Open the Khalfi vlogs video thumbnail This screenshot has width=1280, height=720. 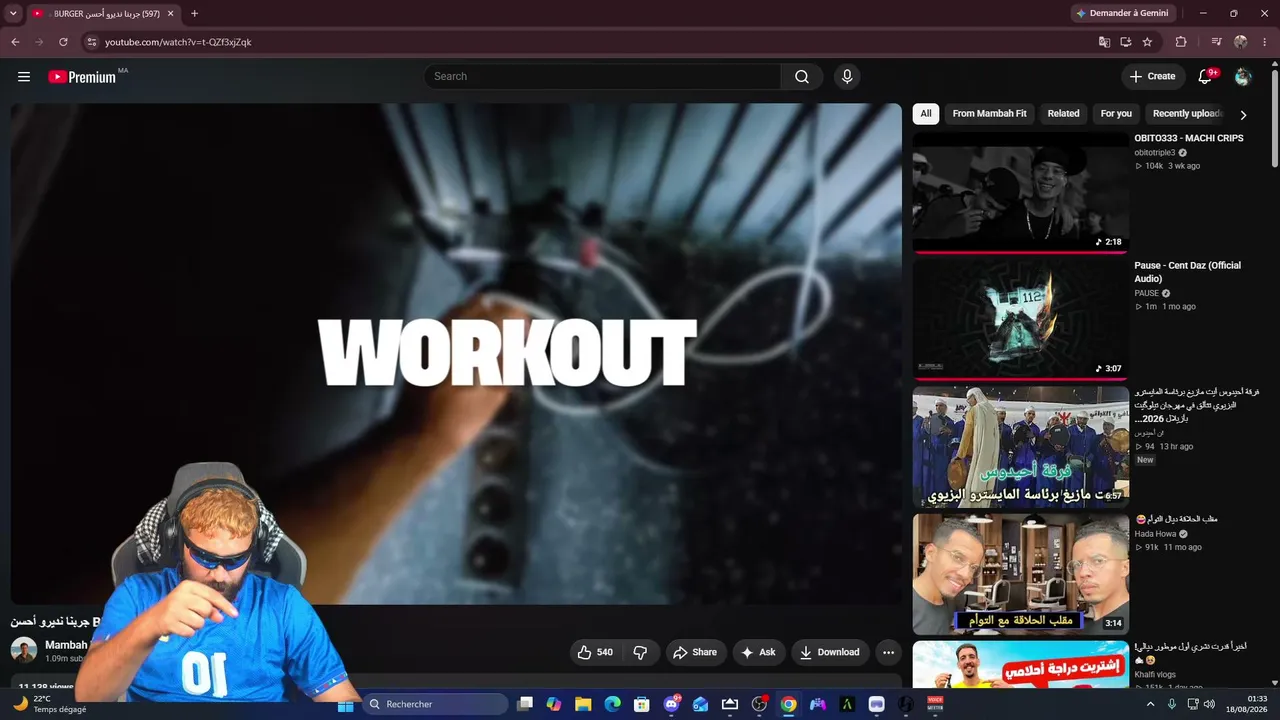click(x=1020, y=665)
